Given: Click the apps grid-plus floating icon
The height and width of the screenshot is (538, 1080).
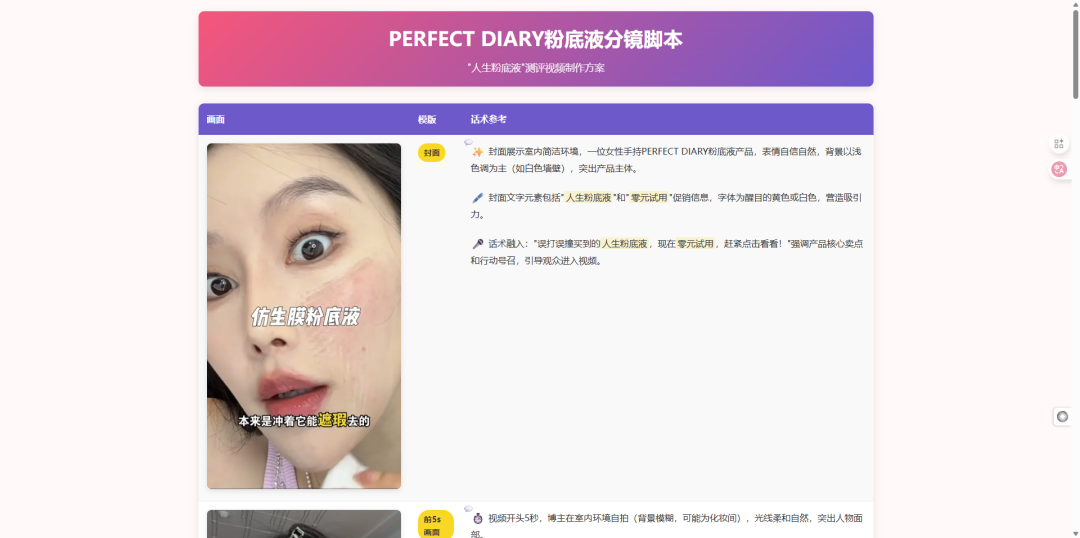Looking at the screenshot, I should (1059, 144).
